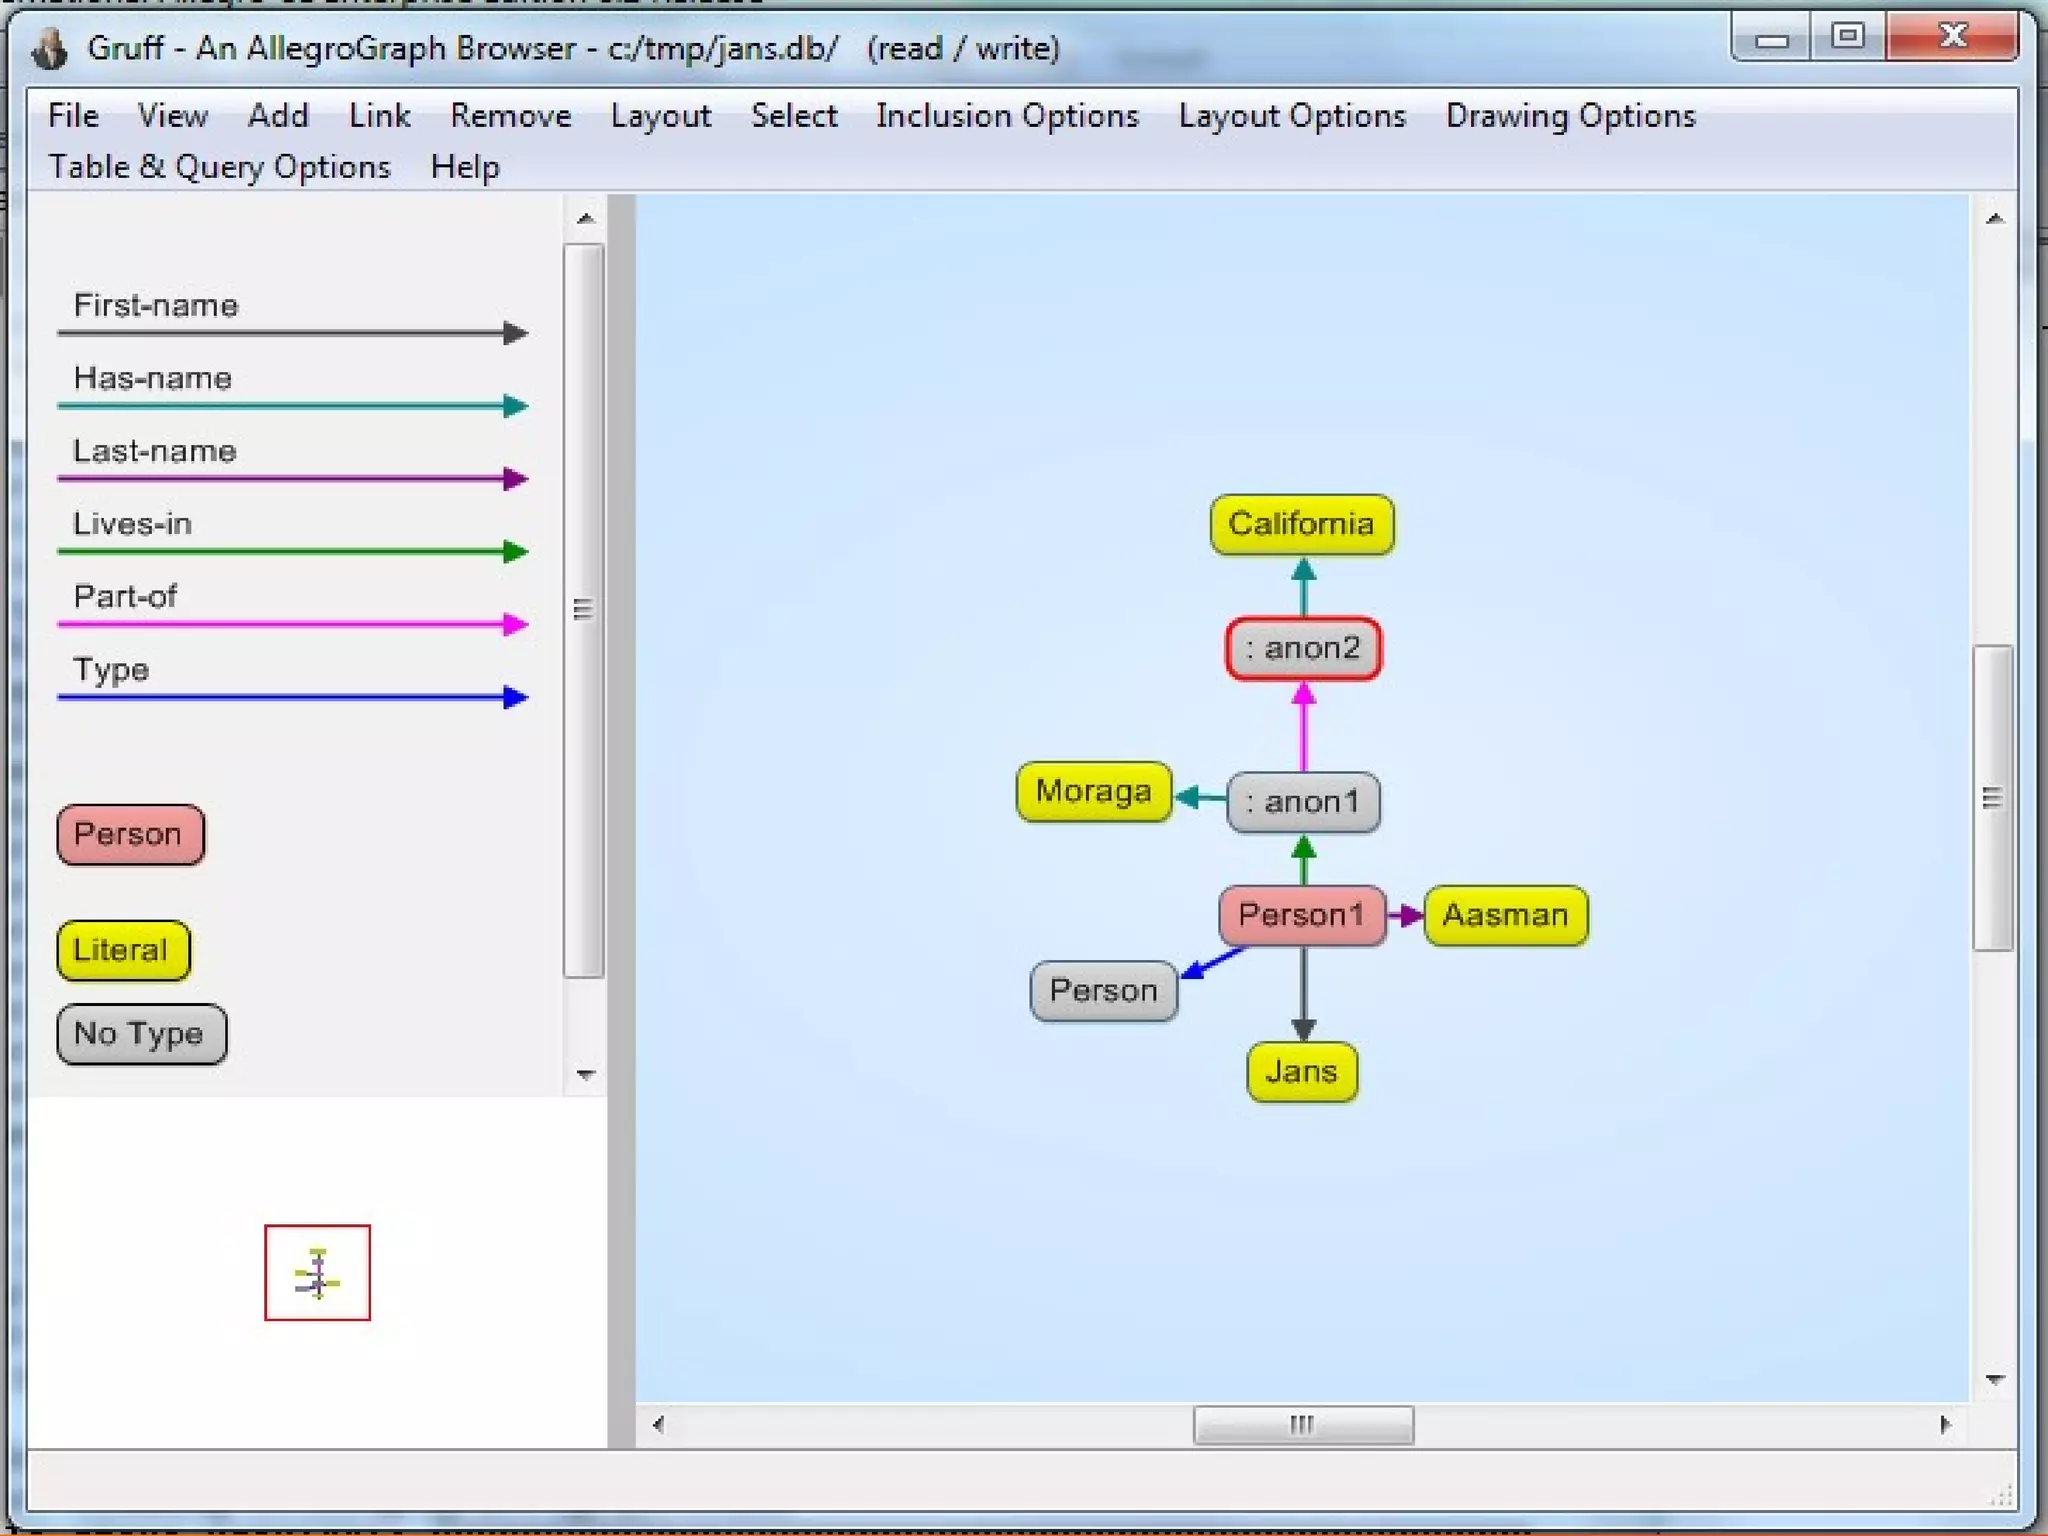This screenshot has height=1536, width=2048.
Task: Open the Drawing Options menu
Action: click(1570, 116)
